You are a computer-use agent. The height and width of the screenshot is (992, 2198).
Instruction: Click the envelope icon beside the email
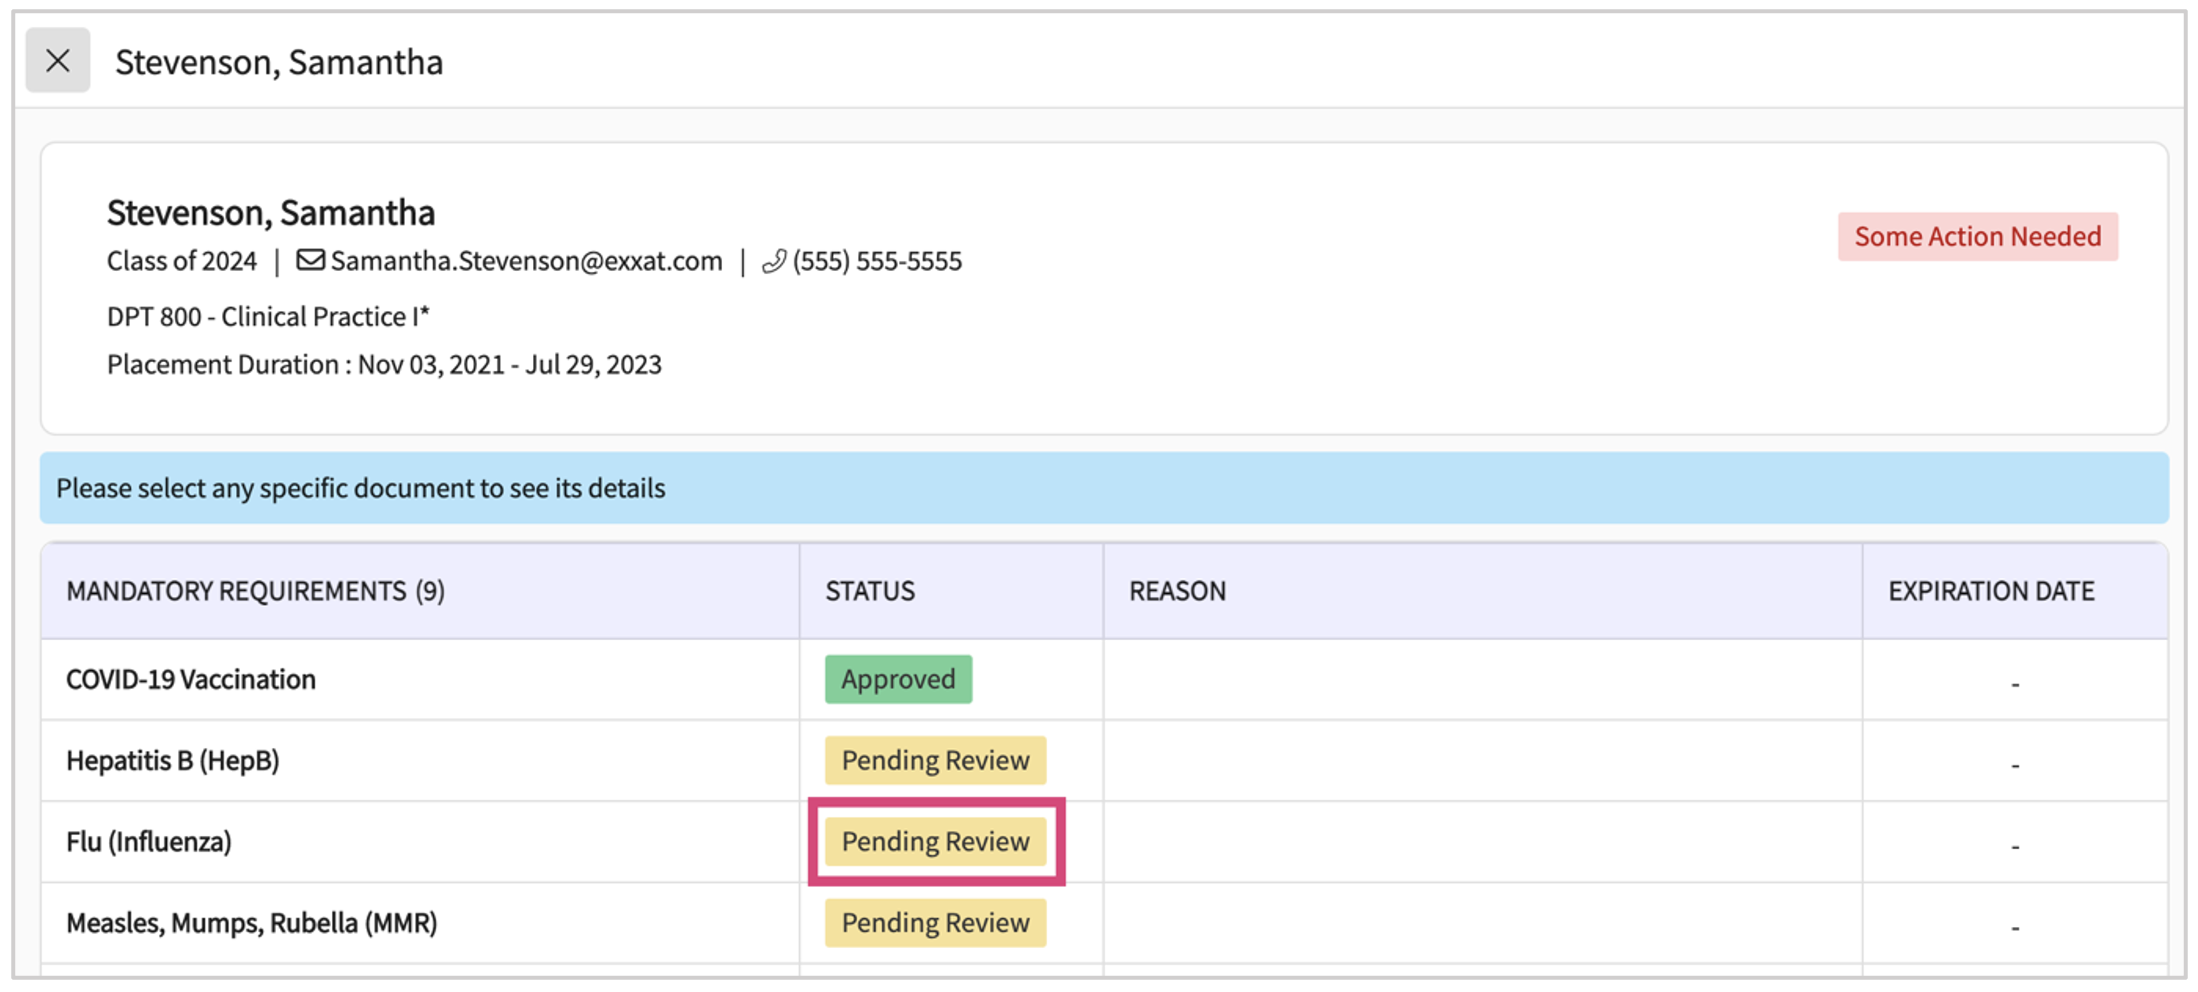(x=310, y=261)
